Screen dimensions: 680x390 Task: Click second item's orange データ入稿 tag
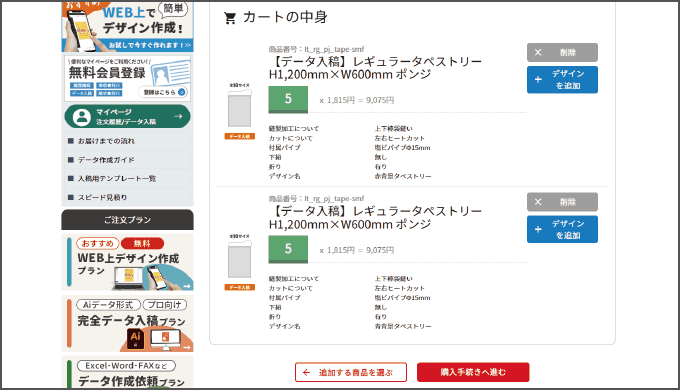click(239, 287)
